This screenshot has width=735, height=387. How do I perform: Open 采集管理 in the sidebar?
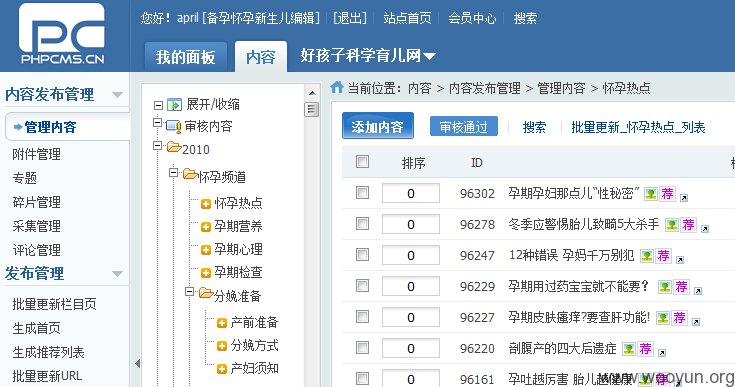(x=37, y=226)
